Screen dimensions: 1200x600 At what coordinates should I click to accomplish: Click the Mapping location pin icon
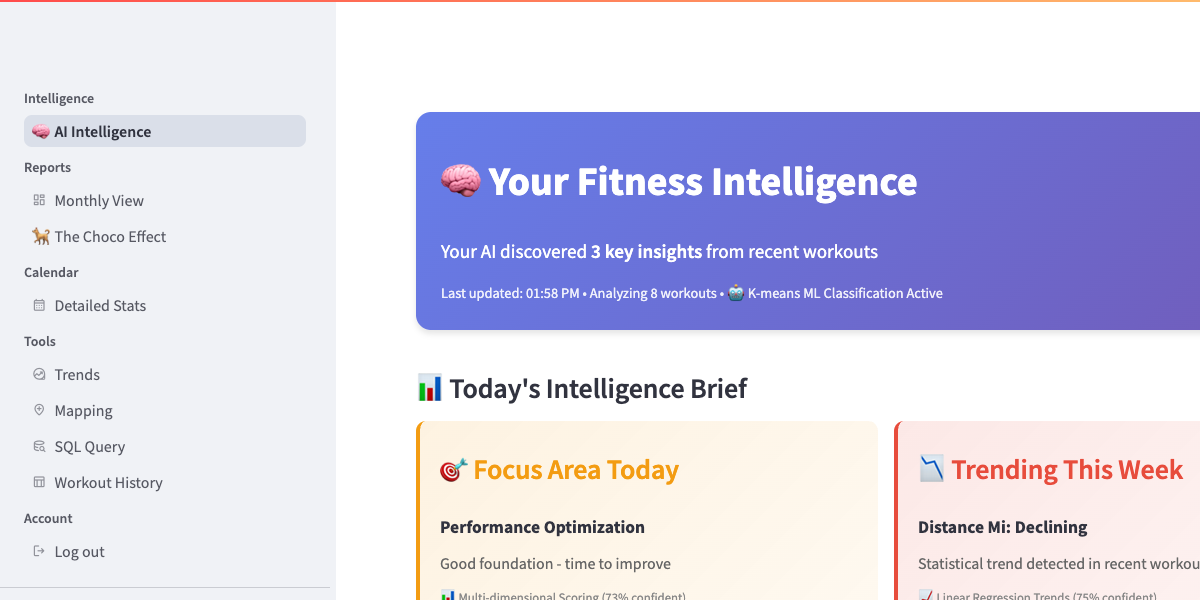coord(39,410)
